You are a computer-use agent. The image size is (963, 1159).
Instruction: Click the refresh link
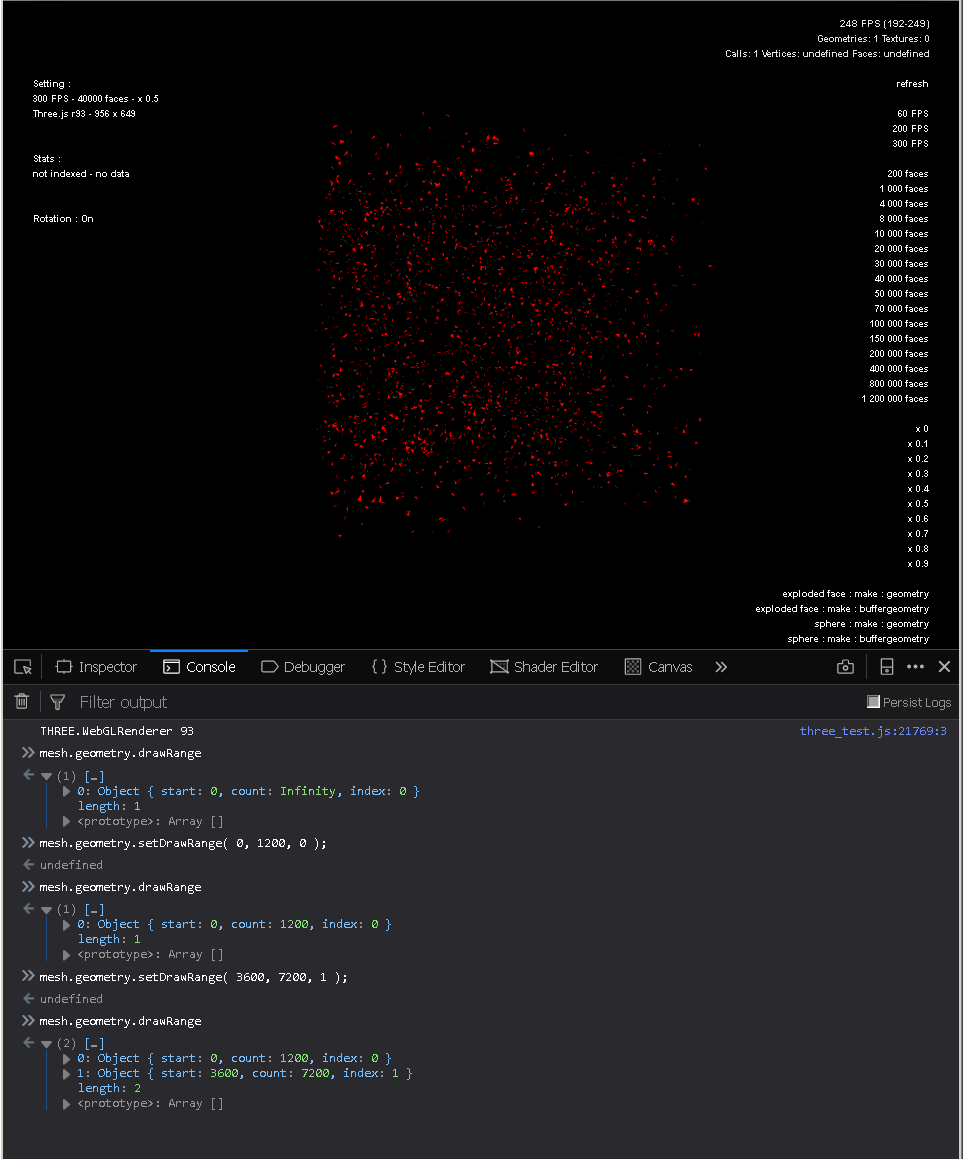point(911,84)
